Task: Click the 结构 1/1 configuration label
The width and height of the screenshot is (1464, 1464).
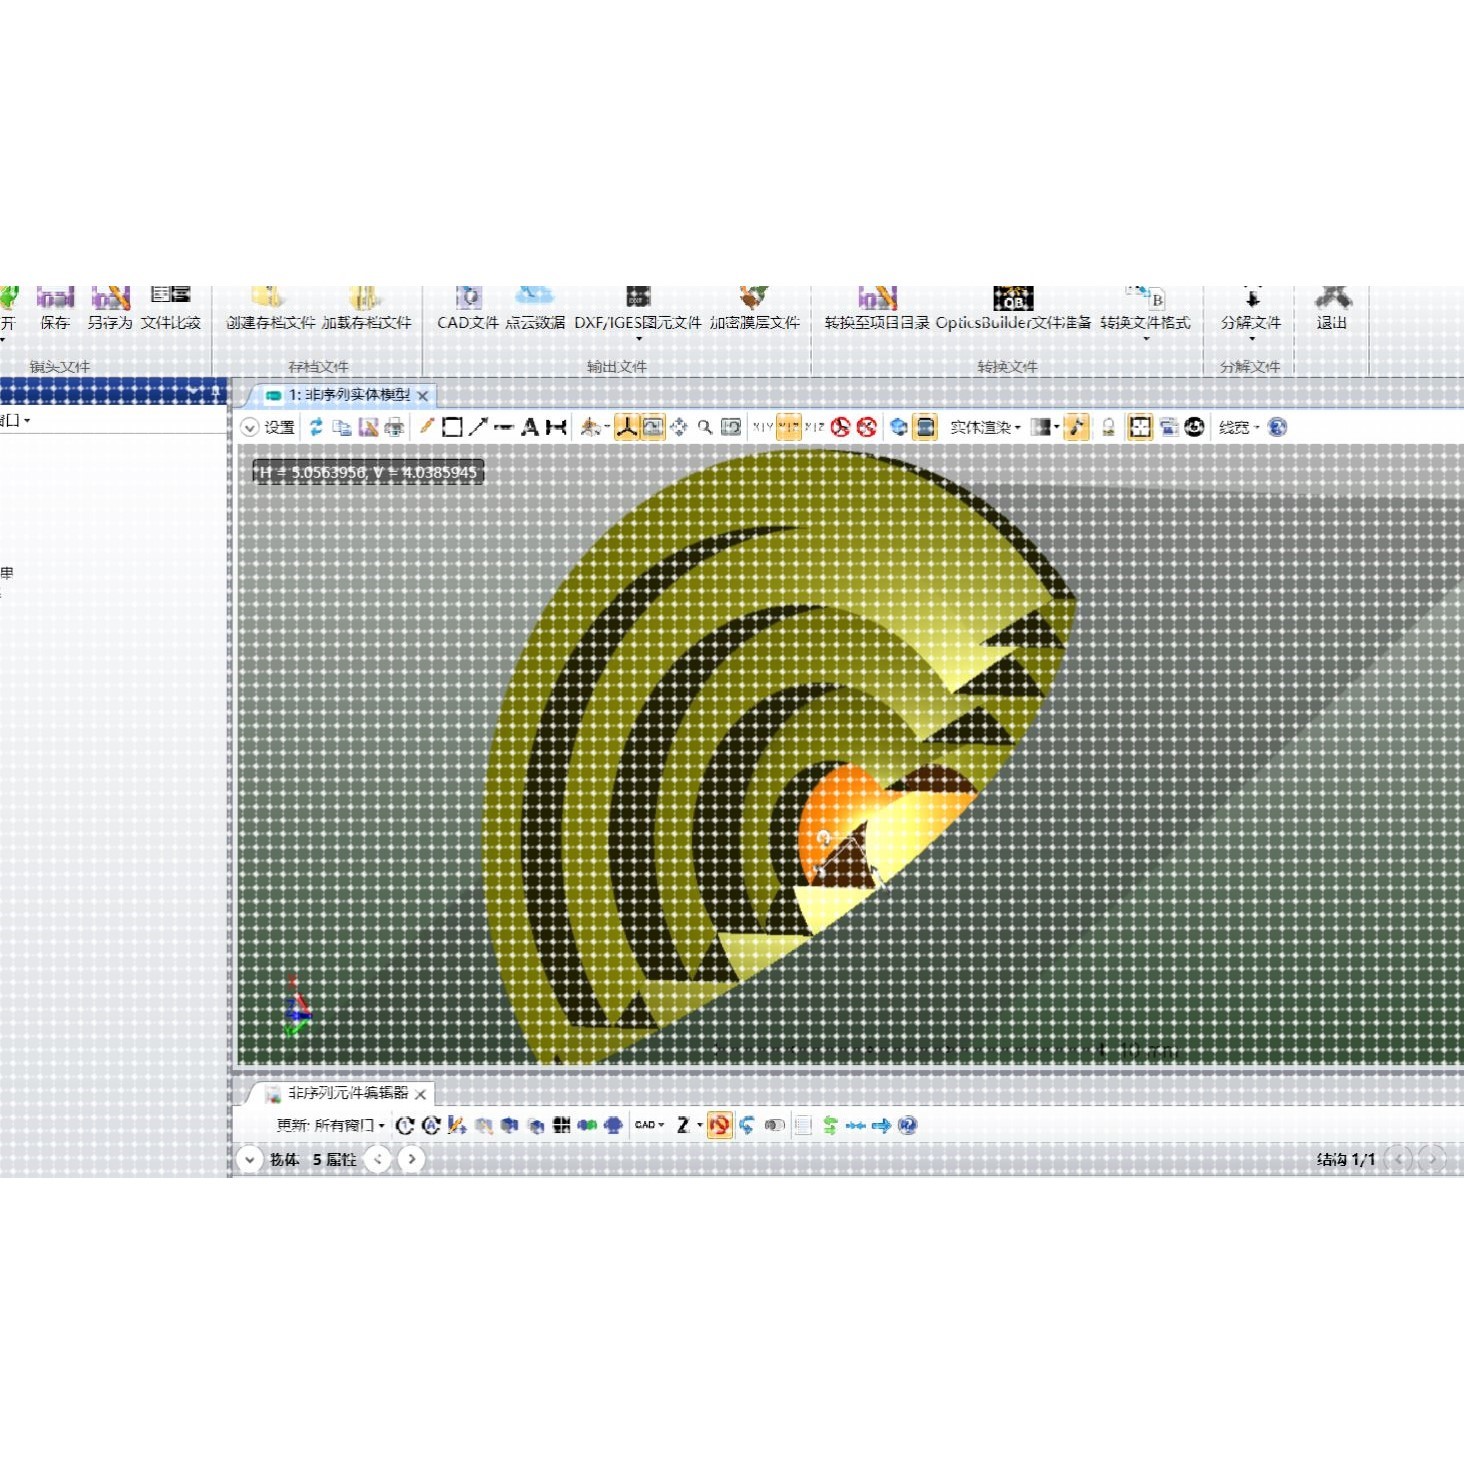Action: click(1346, 1159)
